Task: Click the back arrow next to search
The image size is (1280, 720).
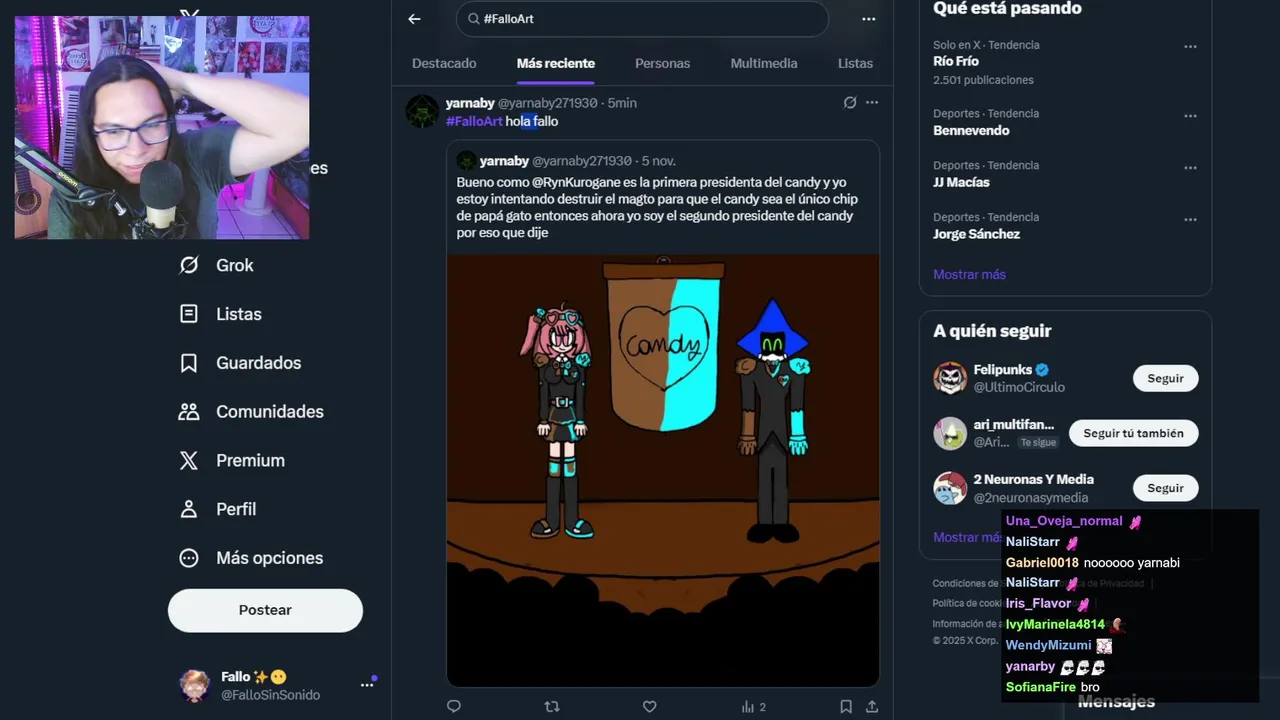Action: [x=414, y=19]
